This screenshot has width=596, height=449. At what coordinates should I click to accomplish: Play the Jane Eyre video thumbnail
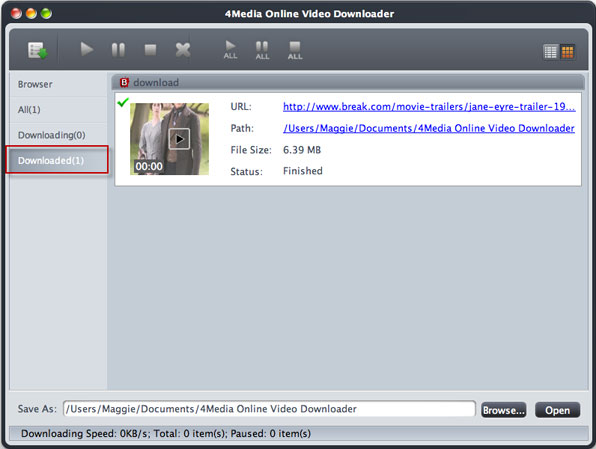[179, 139]
